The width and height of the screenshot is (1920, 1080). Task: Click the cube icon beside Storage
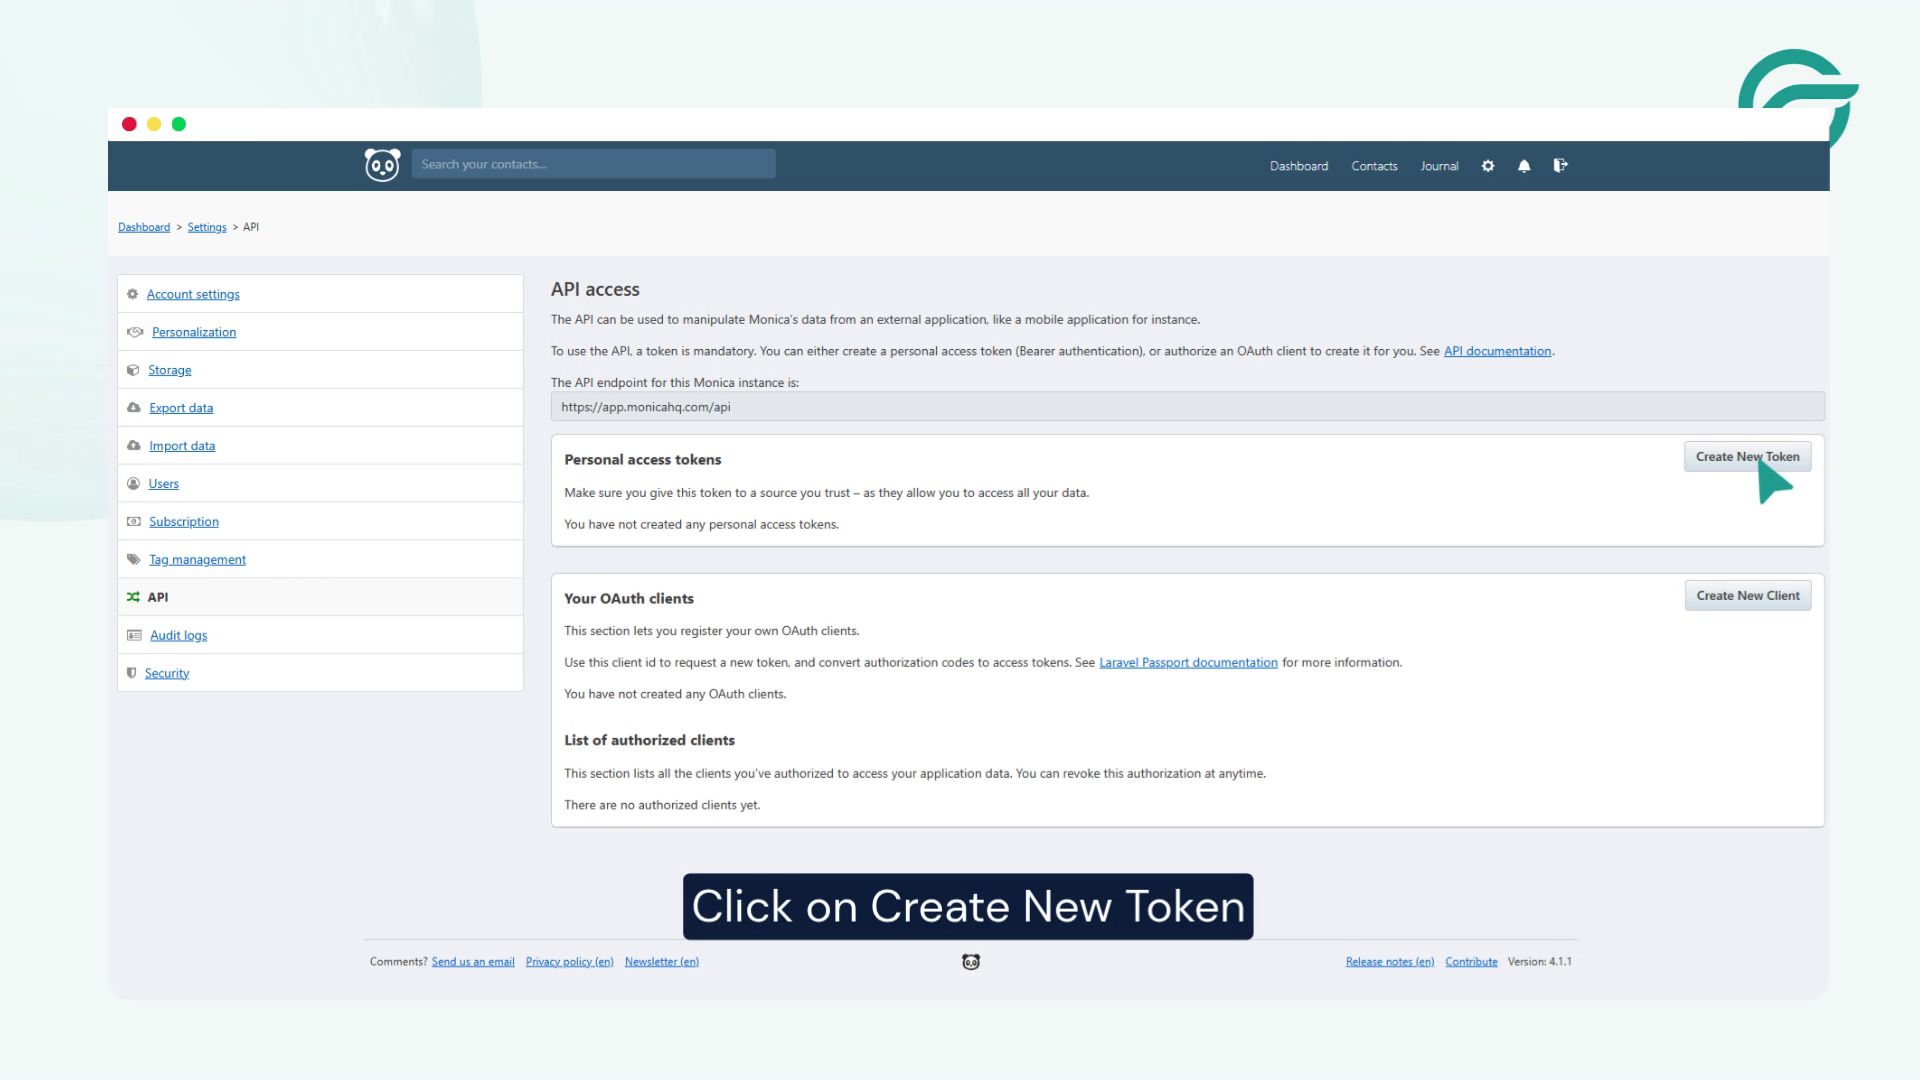133,370
